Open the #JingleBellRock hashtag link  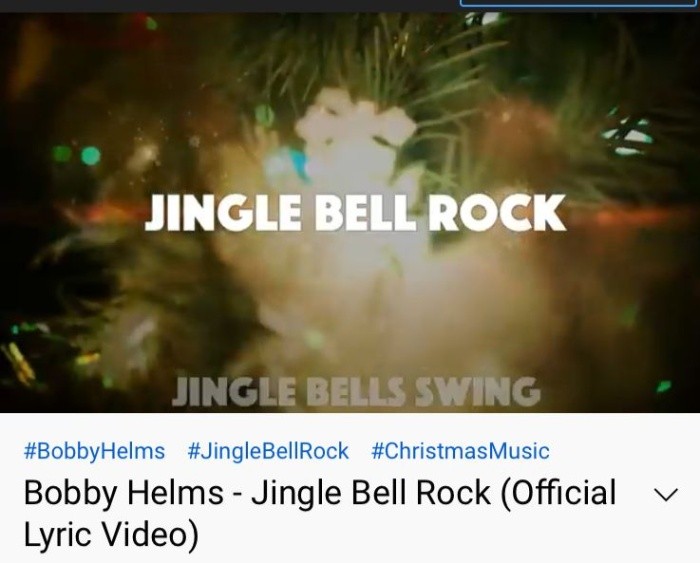point(268,451)
